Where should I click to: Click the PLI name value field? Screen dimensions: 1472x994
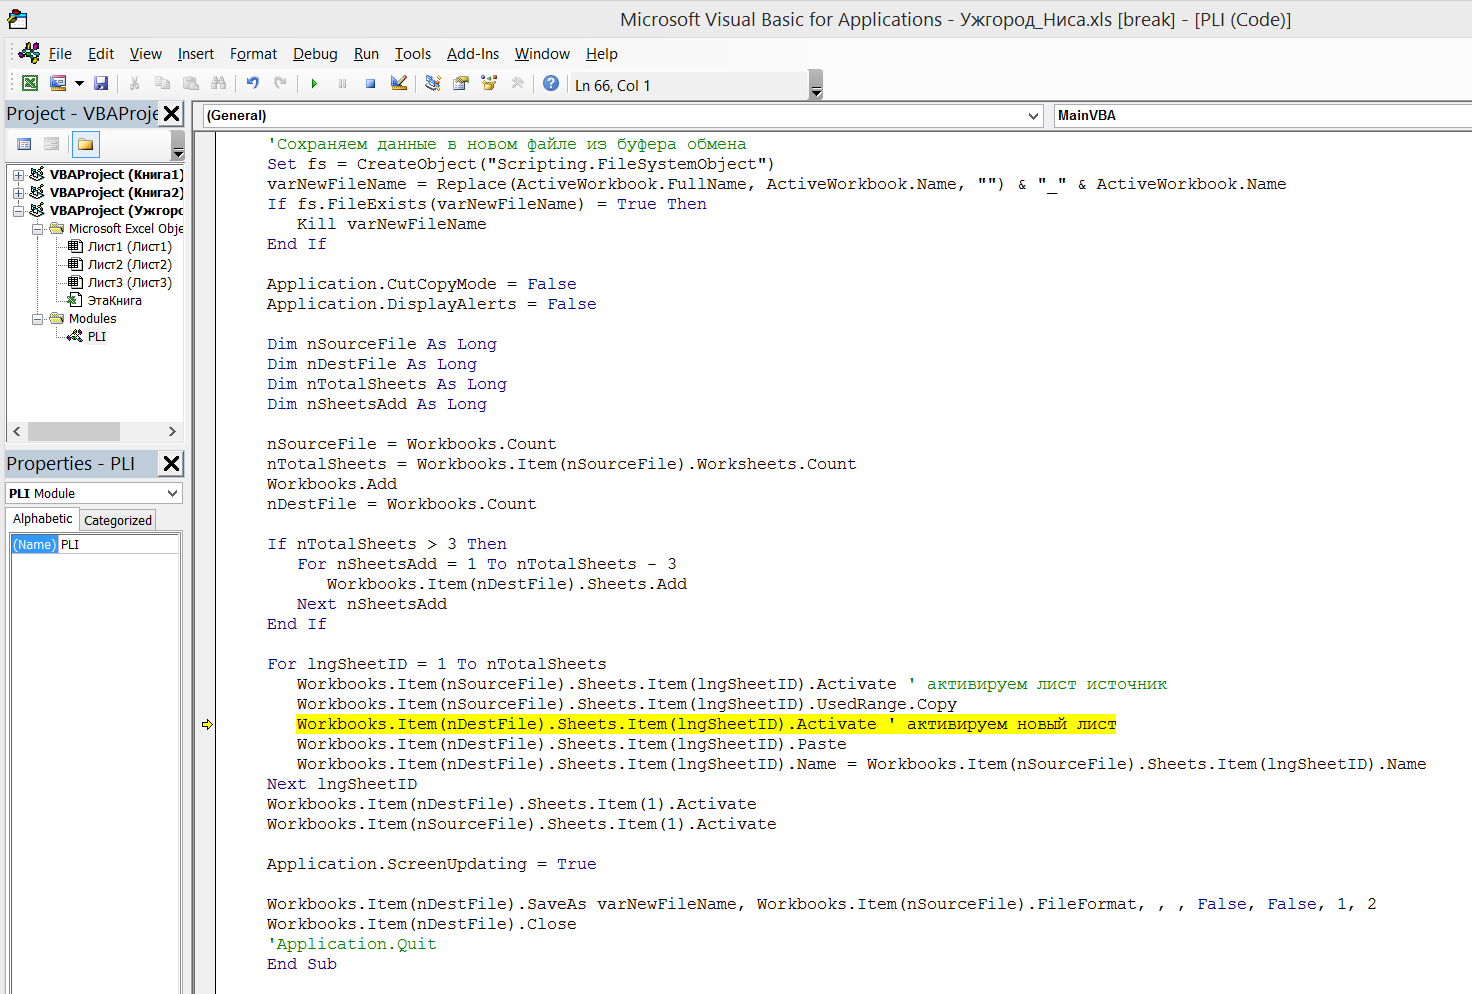(x=119, y=545)
